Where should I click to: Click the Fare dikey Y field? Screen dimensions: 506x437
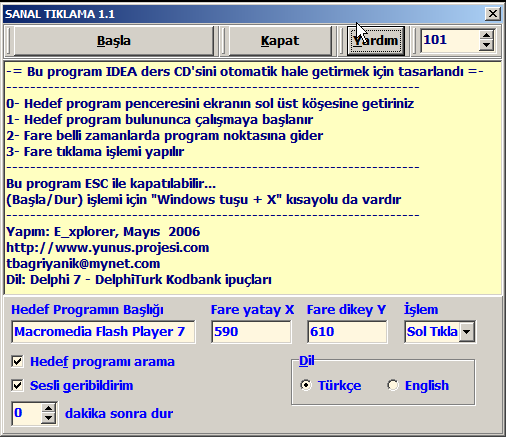[x=347, y=332]
